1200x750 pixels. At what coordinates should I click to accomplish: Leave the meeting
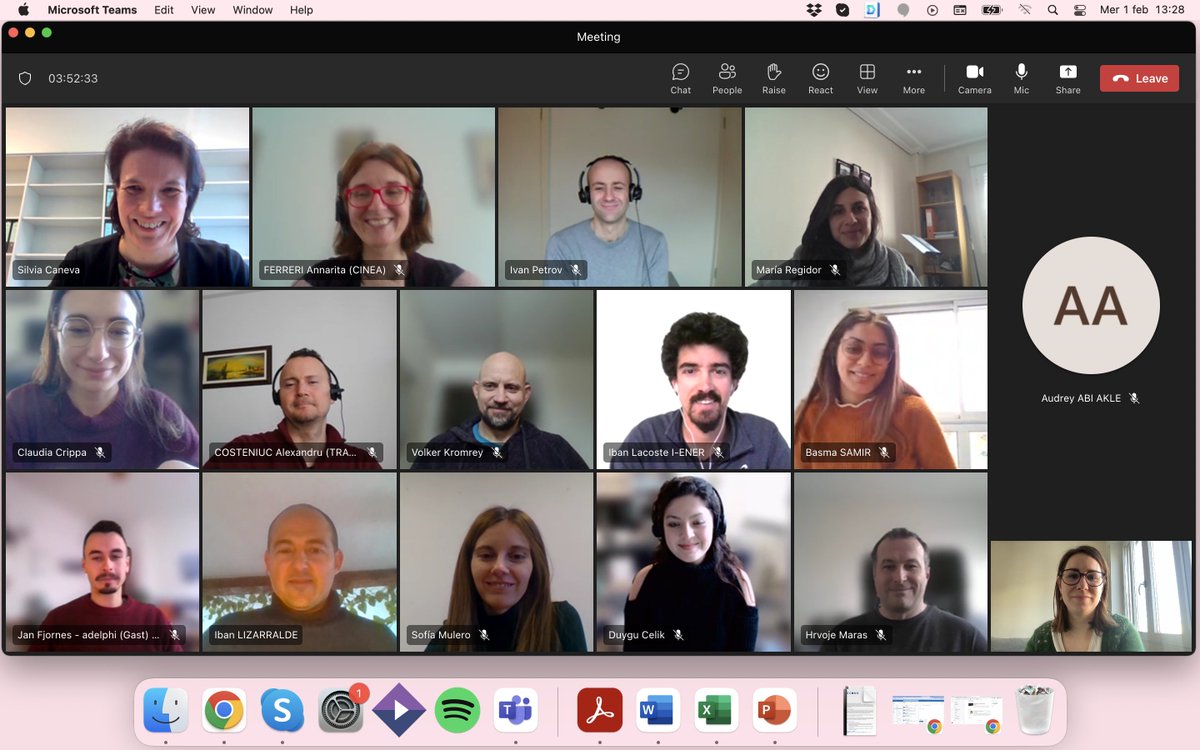(x=1139, y=78)
